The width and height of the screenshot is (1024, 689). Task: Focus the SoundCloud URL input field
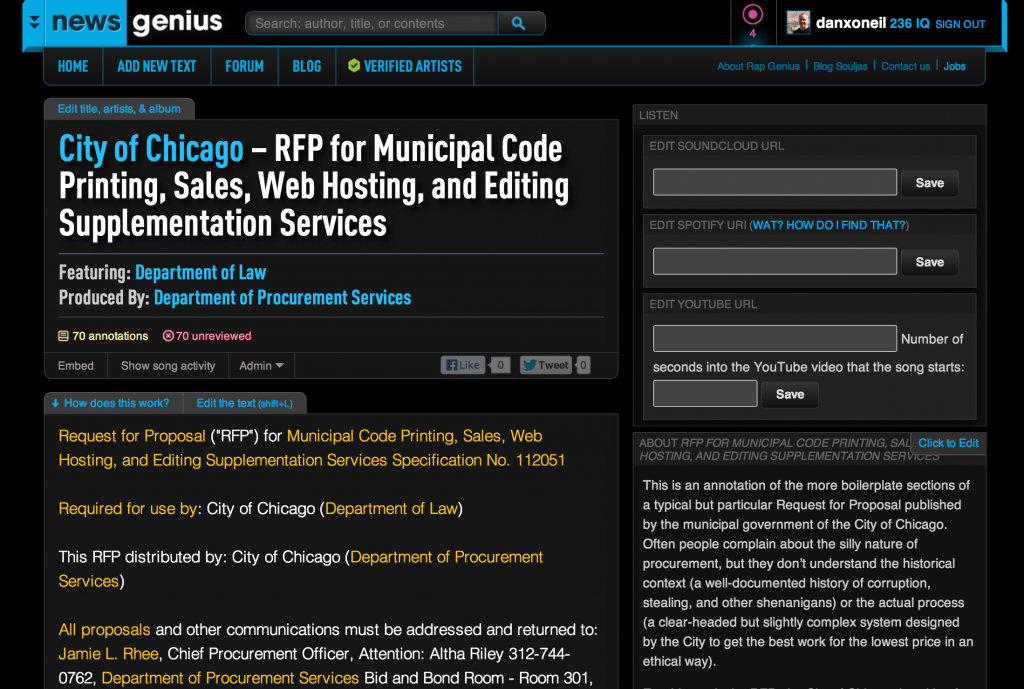(775, 182)
